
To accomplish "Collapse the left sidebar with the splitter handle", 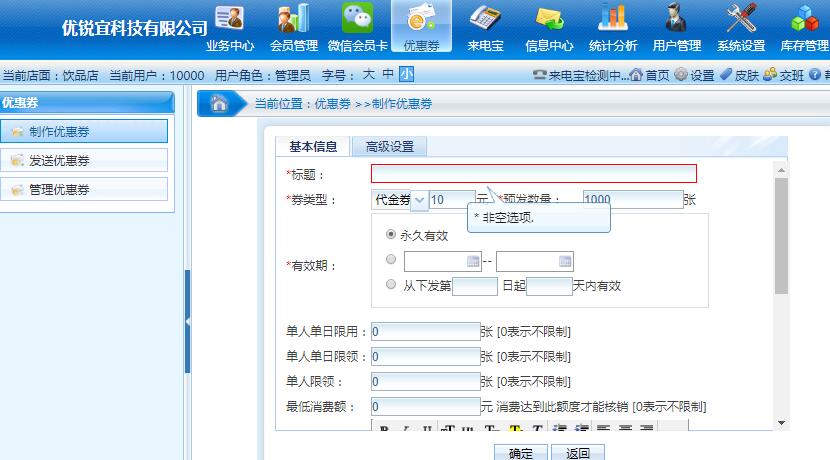I will (x=187, y=321).
